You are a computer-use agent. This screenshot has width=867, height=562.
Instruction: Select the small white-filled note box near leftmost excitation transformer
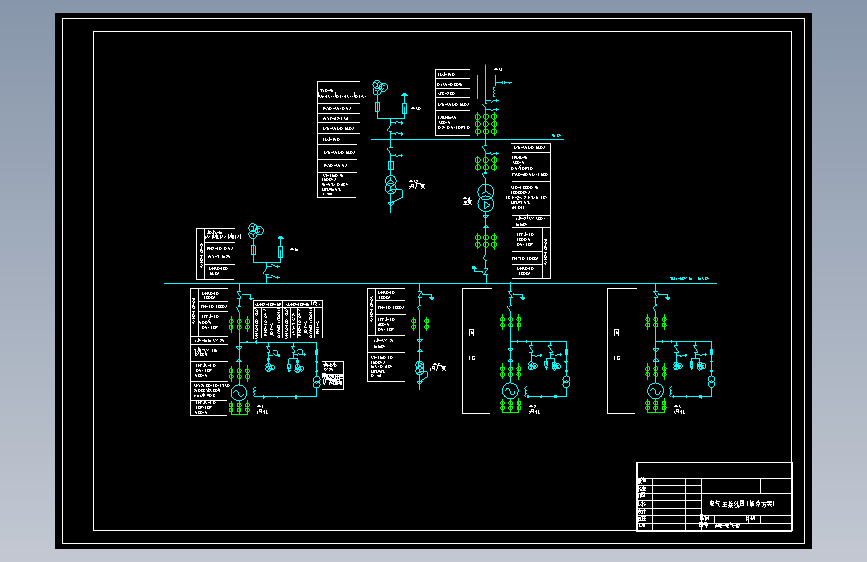333,375
